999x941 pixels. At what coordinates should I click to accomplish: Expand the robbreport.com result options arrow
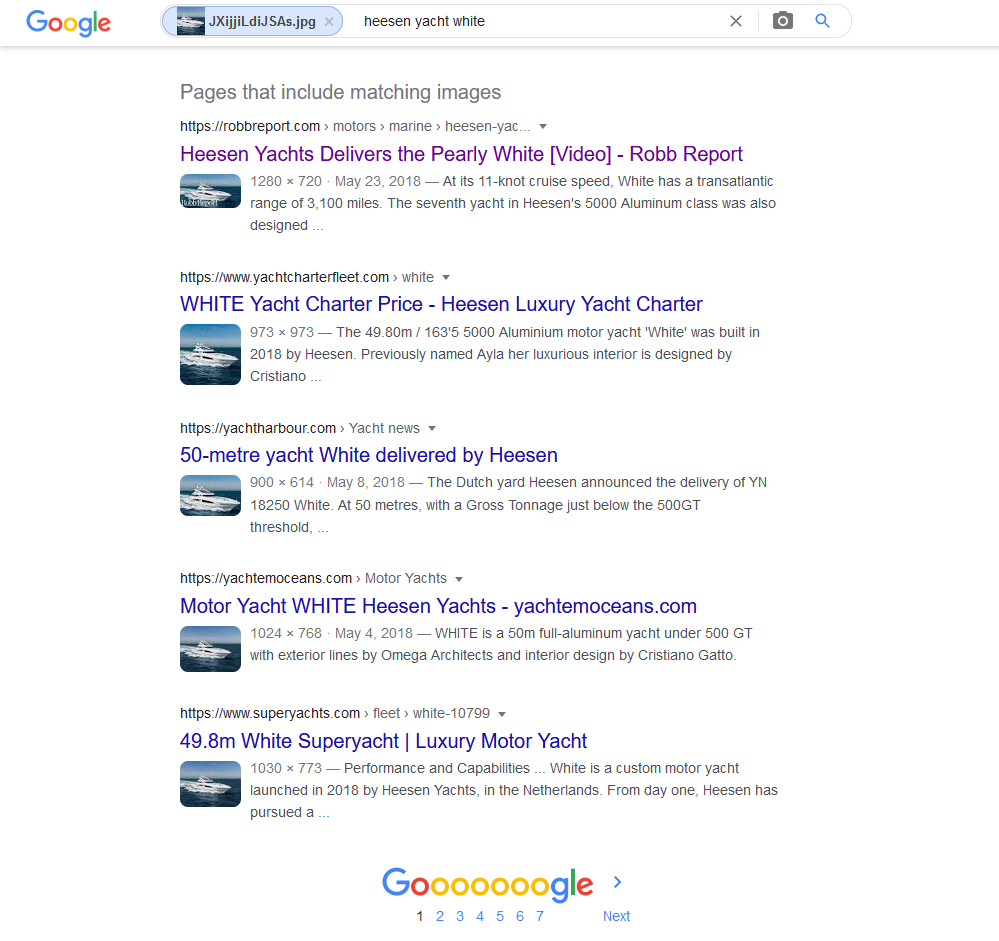543,127
